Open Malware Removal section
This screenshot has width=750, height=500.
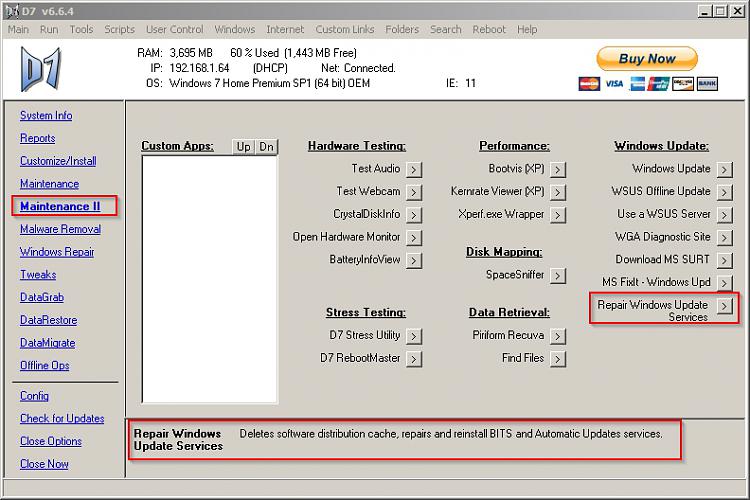tap(60, 229)
